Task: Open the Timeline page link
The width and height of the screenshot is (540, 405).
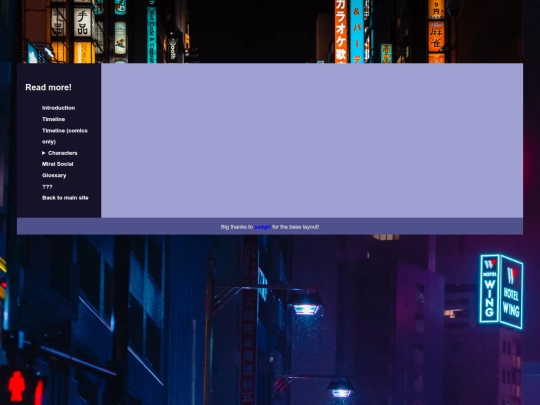Action: (x=53, y=119)
